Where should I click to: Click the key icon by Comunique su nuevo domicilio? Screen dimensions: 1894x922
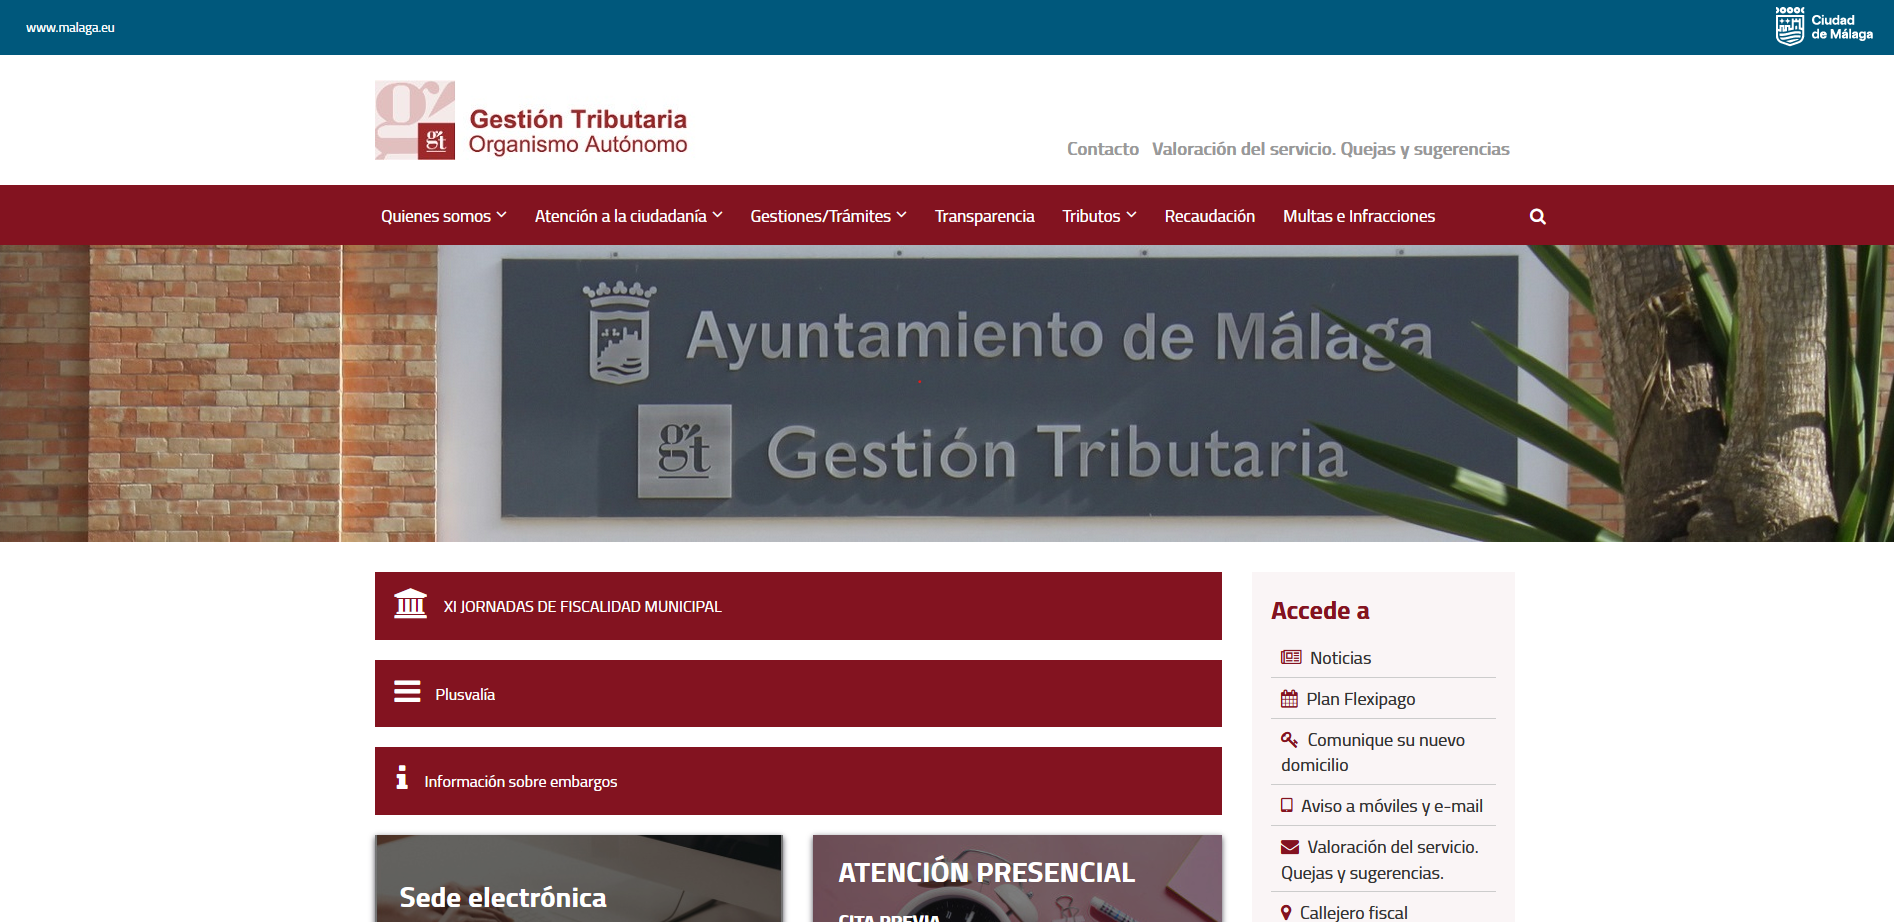pos(1289,740)
